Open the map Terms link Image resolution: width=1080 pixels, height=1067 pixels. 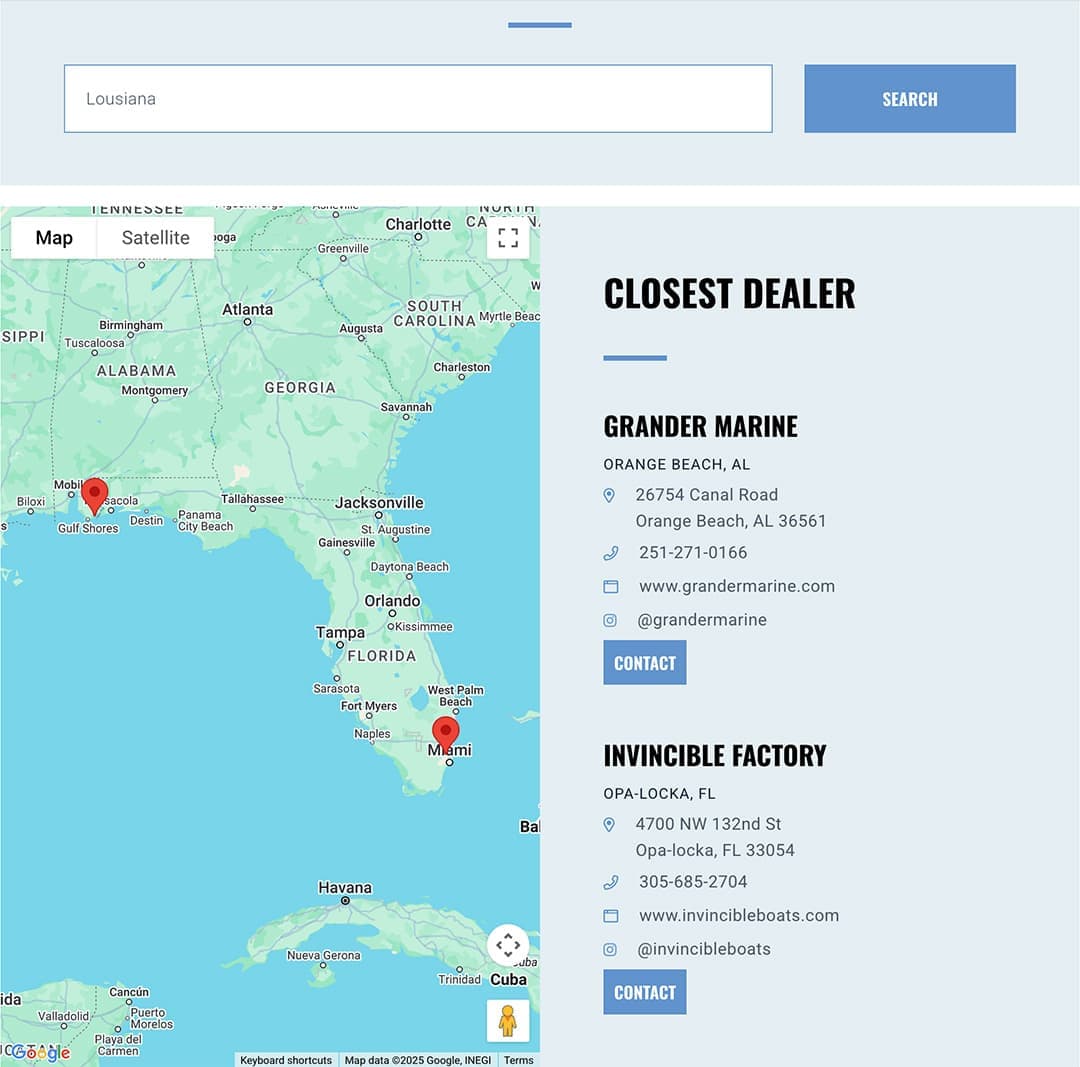point(518,1060)
